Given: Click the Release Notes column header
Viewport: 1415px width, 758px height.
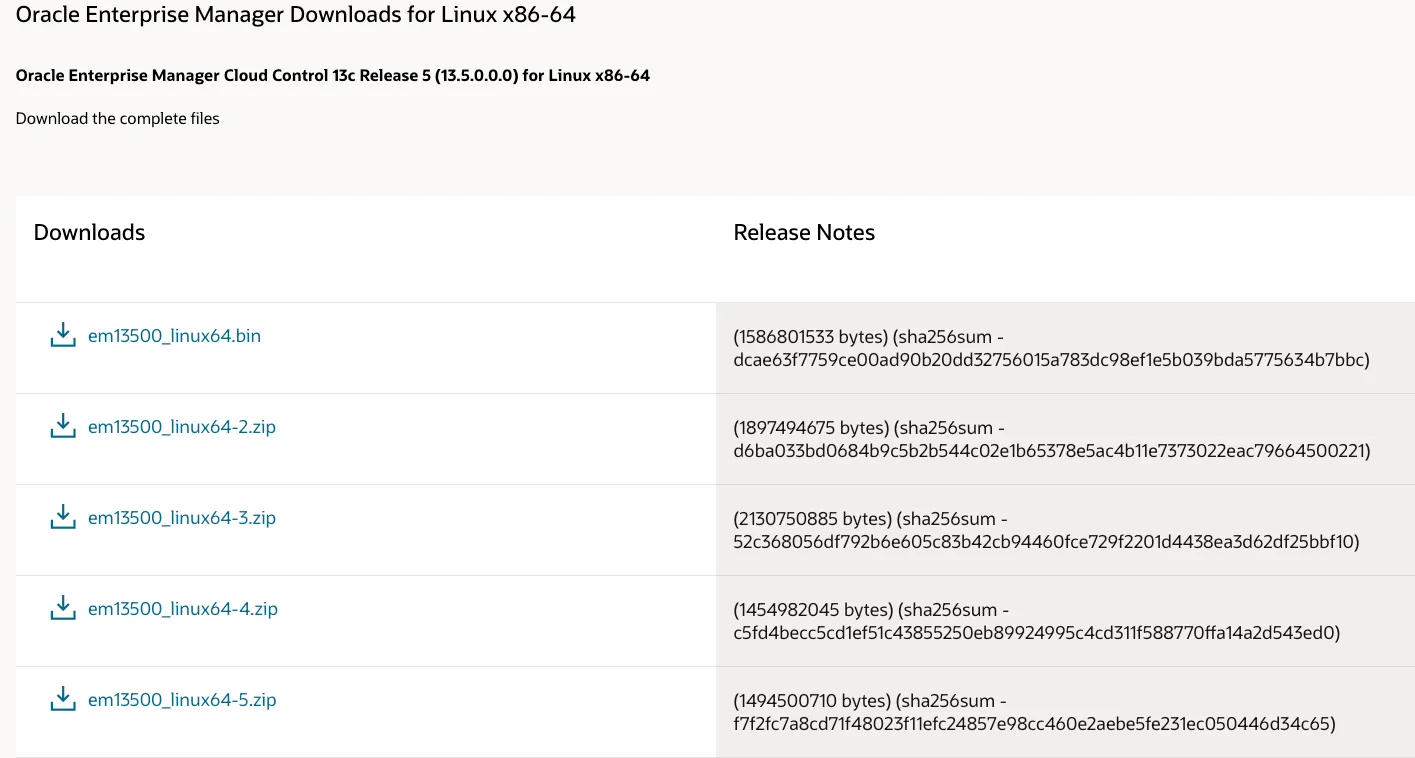Looking at the screenshot, I should 804,232.
